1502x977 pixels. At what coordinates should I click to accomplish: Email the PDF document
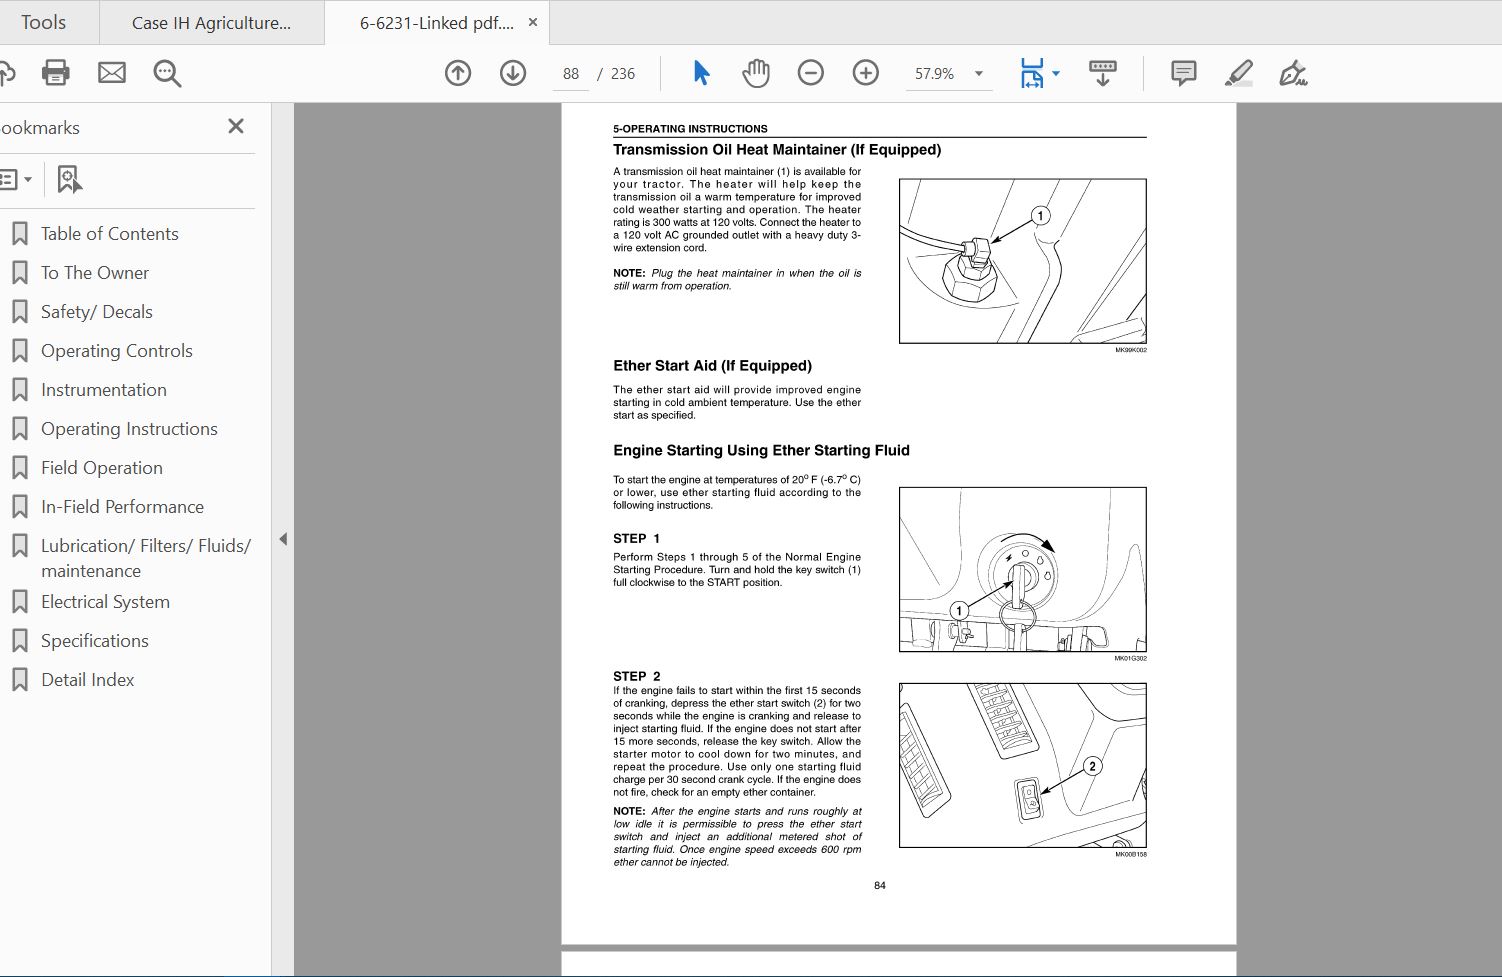click(111, 72)
